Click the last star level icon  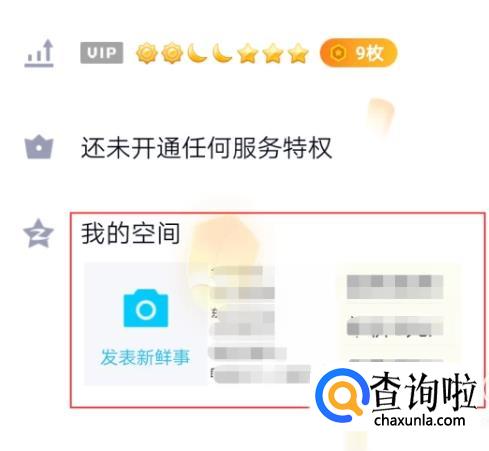click(x=298, y=53)
